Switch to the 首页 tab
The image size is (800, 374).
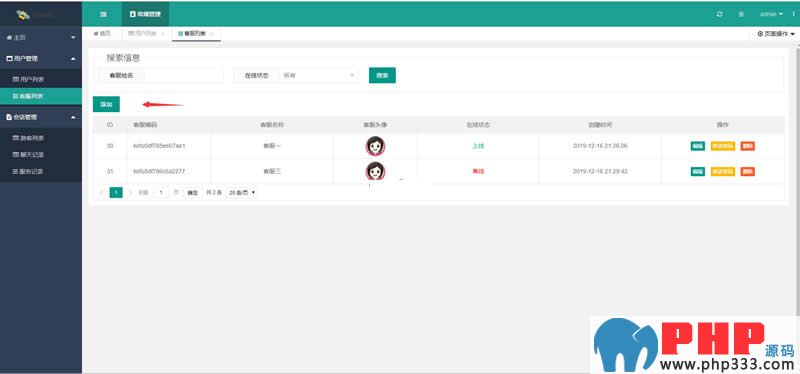tap(102, 34)
